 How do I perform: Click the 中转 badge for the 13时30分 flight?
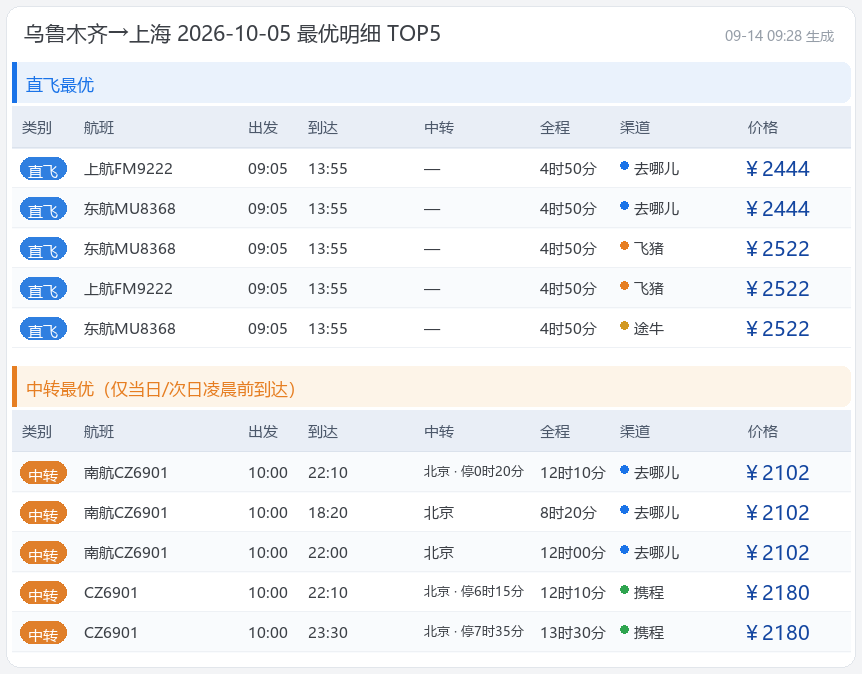(43, 633)
